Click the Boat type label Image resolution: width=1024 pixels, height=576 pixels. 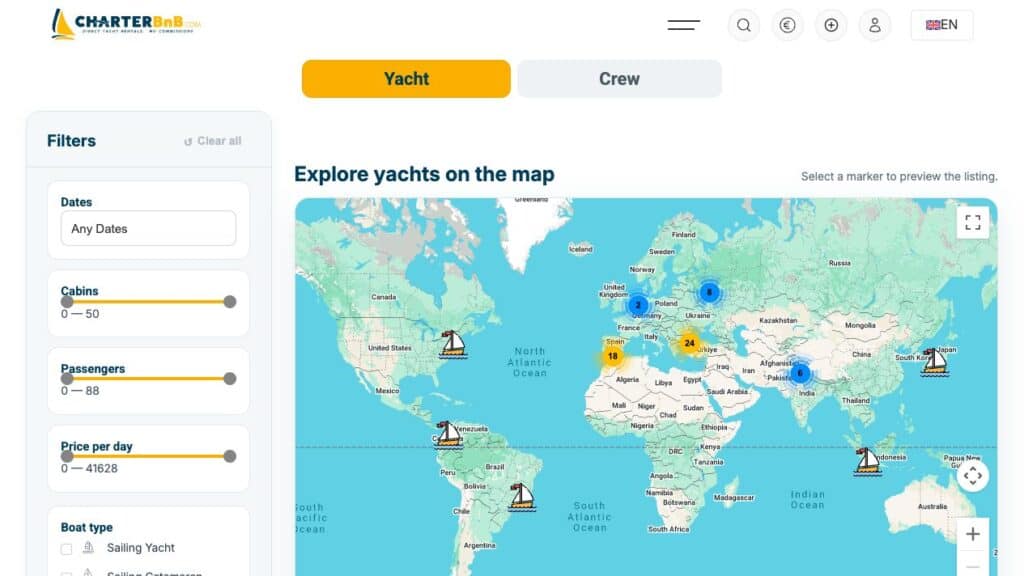(x=86, y=527)
